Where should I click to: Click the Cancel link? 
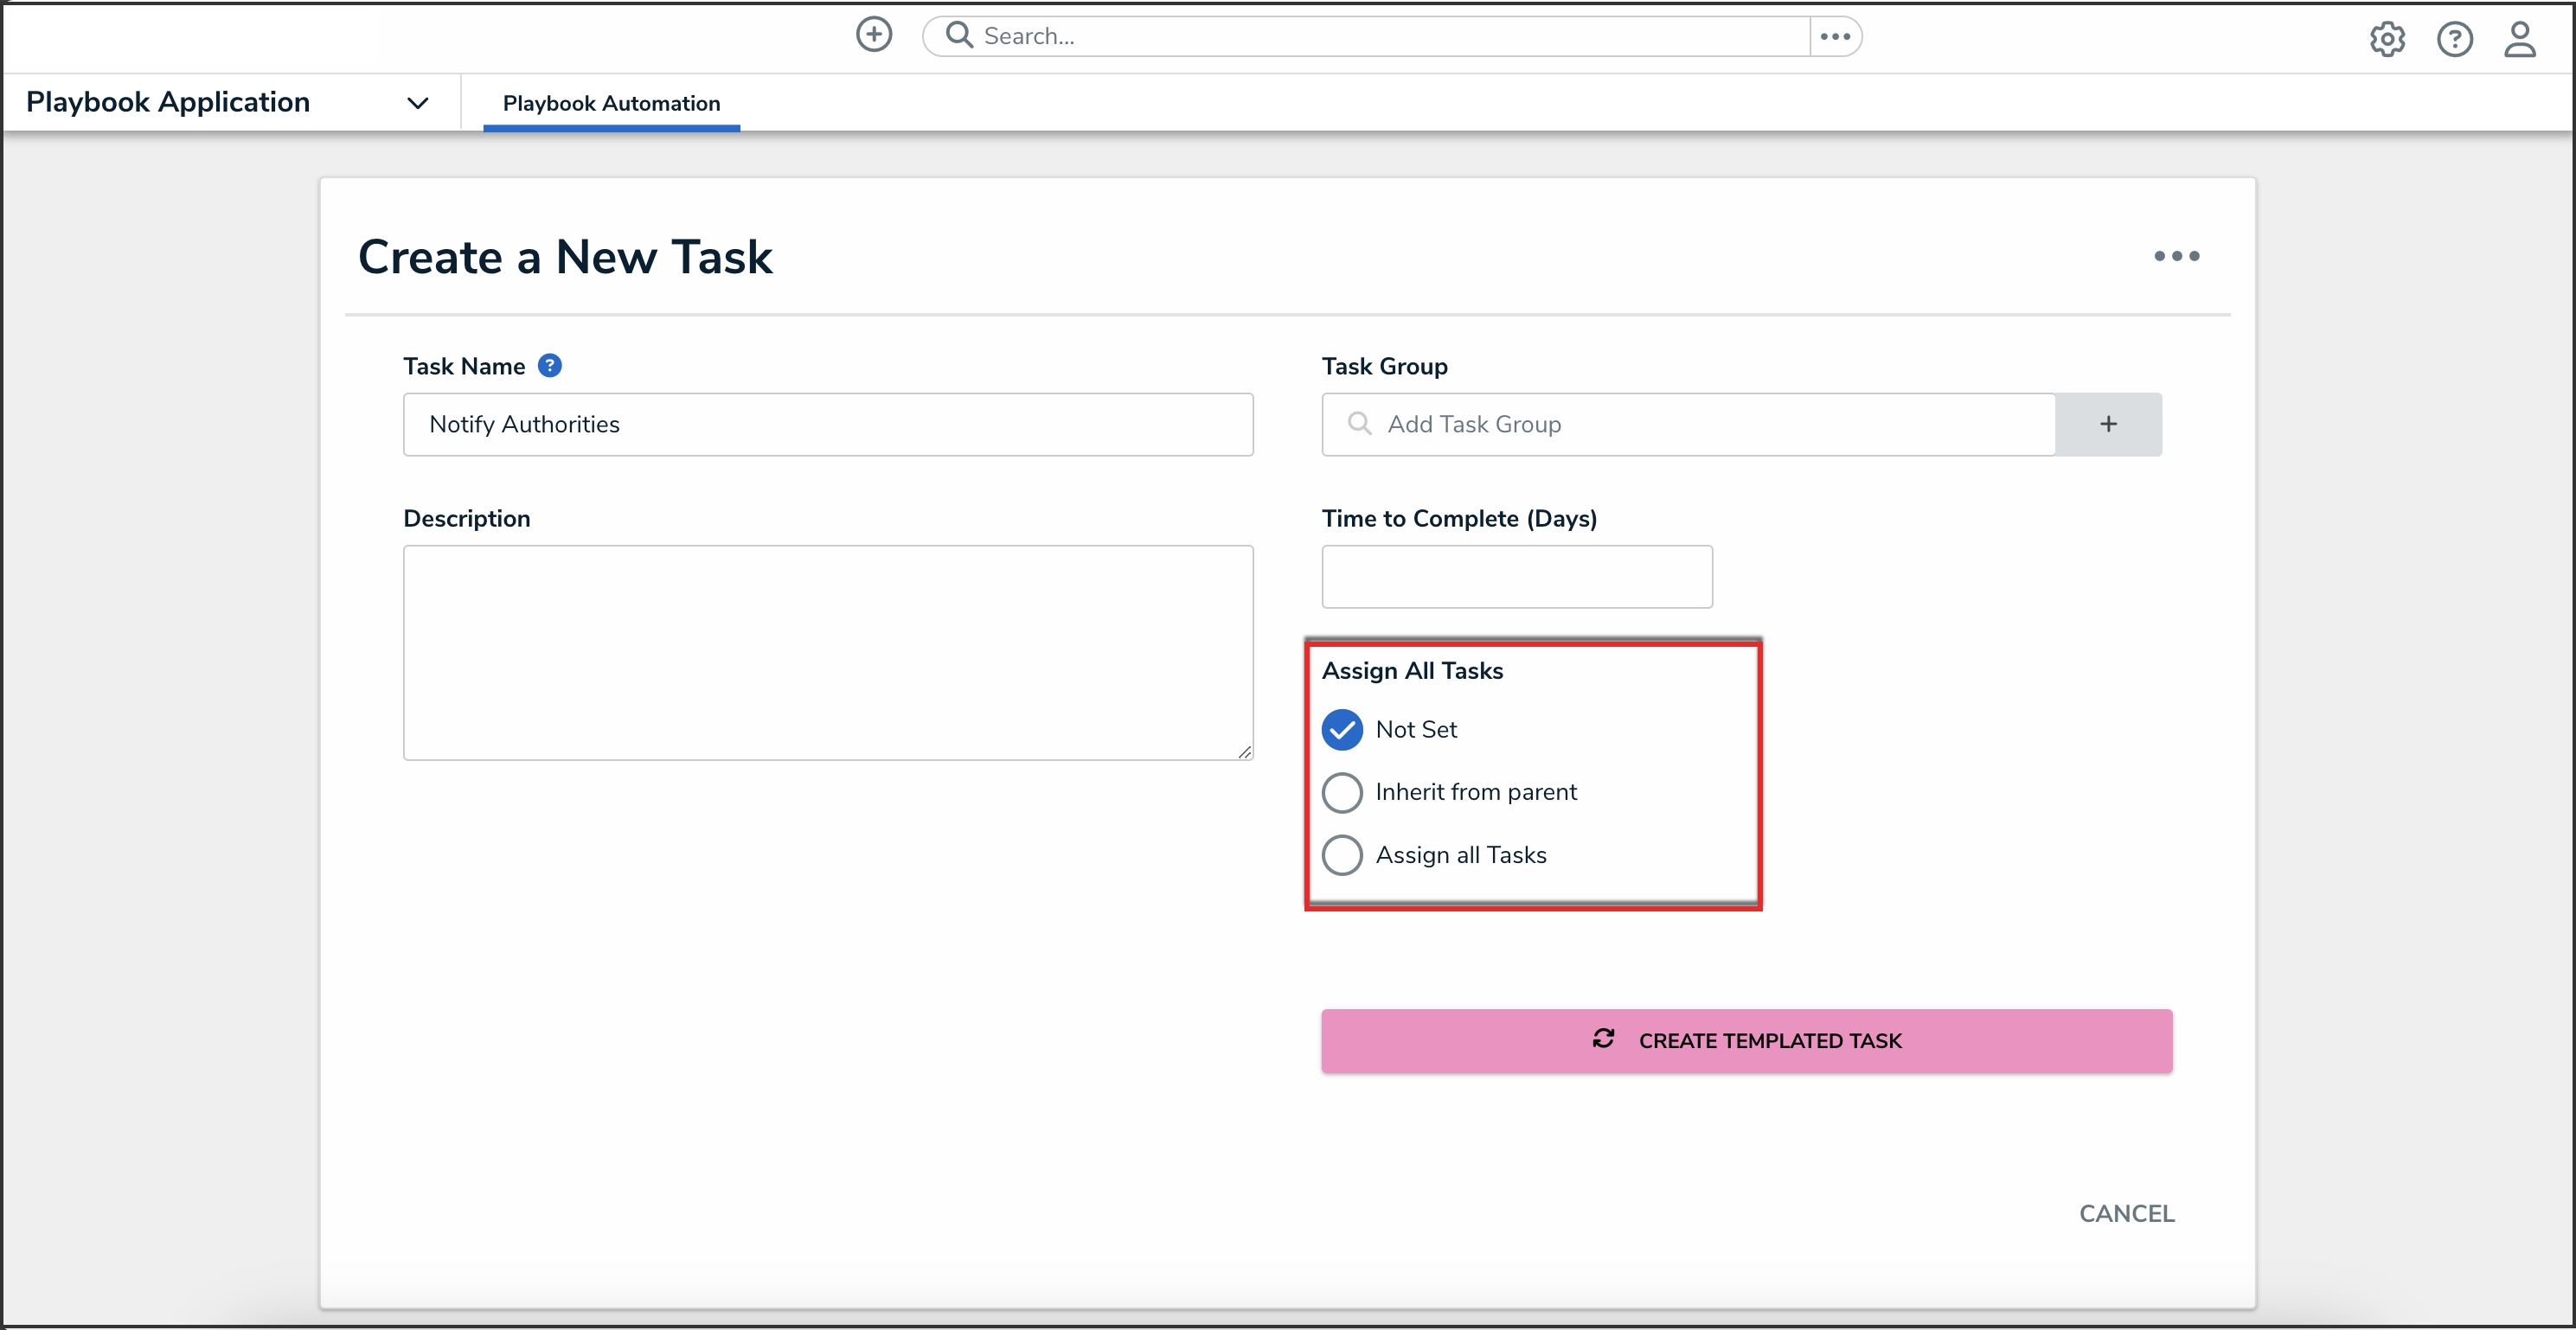point(2126,1213)
